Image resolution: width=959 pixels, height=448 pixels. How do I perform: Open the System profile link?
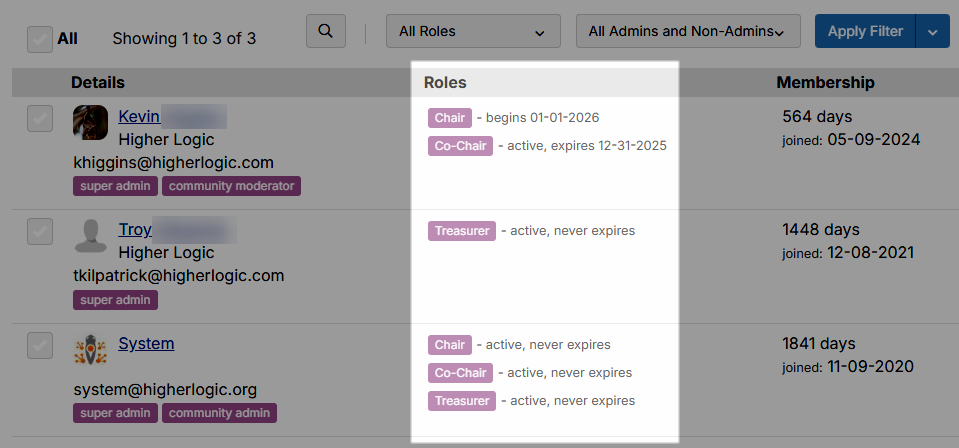point(146,343)
